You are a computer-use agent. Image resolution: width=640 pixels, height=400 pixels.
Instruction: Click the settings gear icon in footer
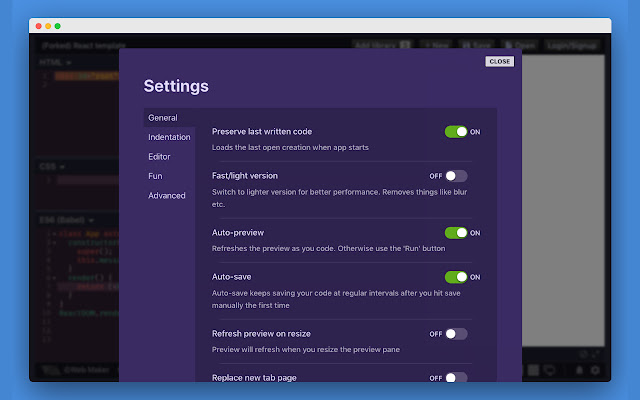[596, 370]
